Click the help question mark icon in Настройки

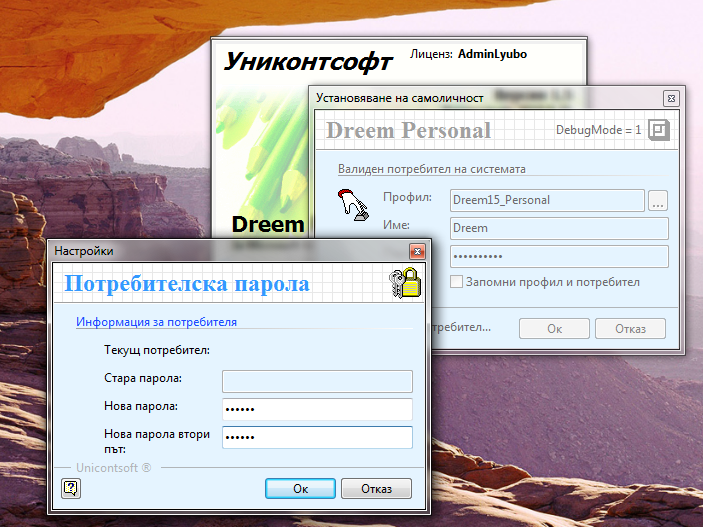point(71,488)
